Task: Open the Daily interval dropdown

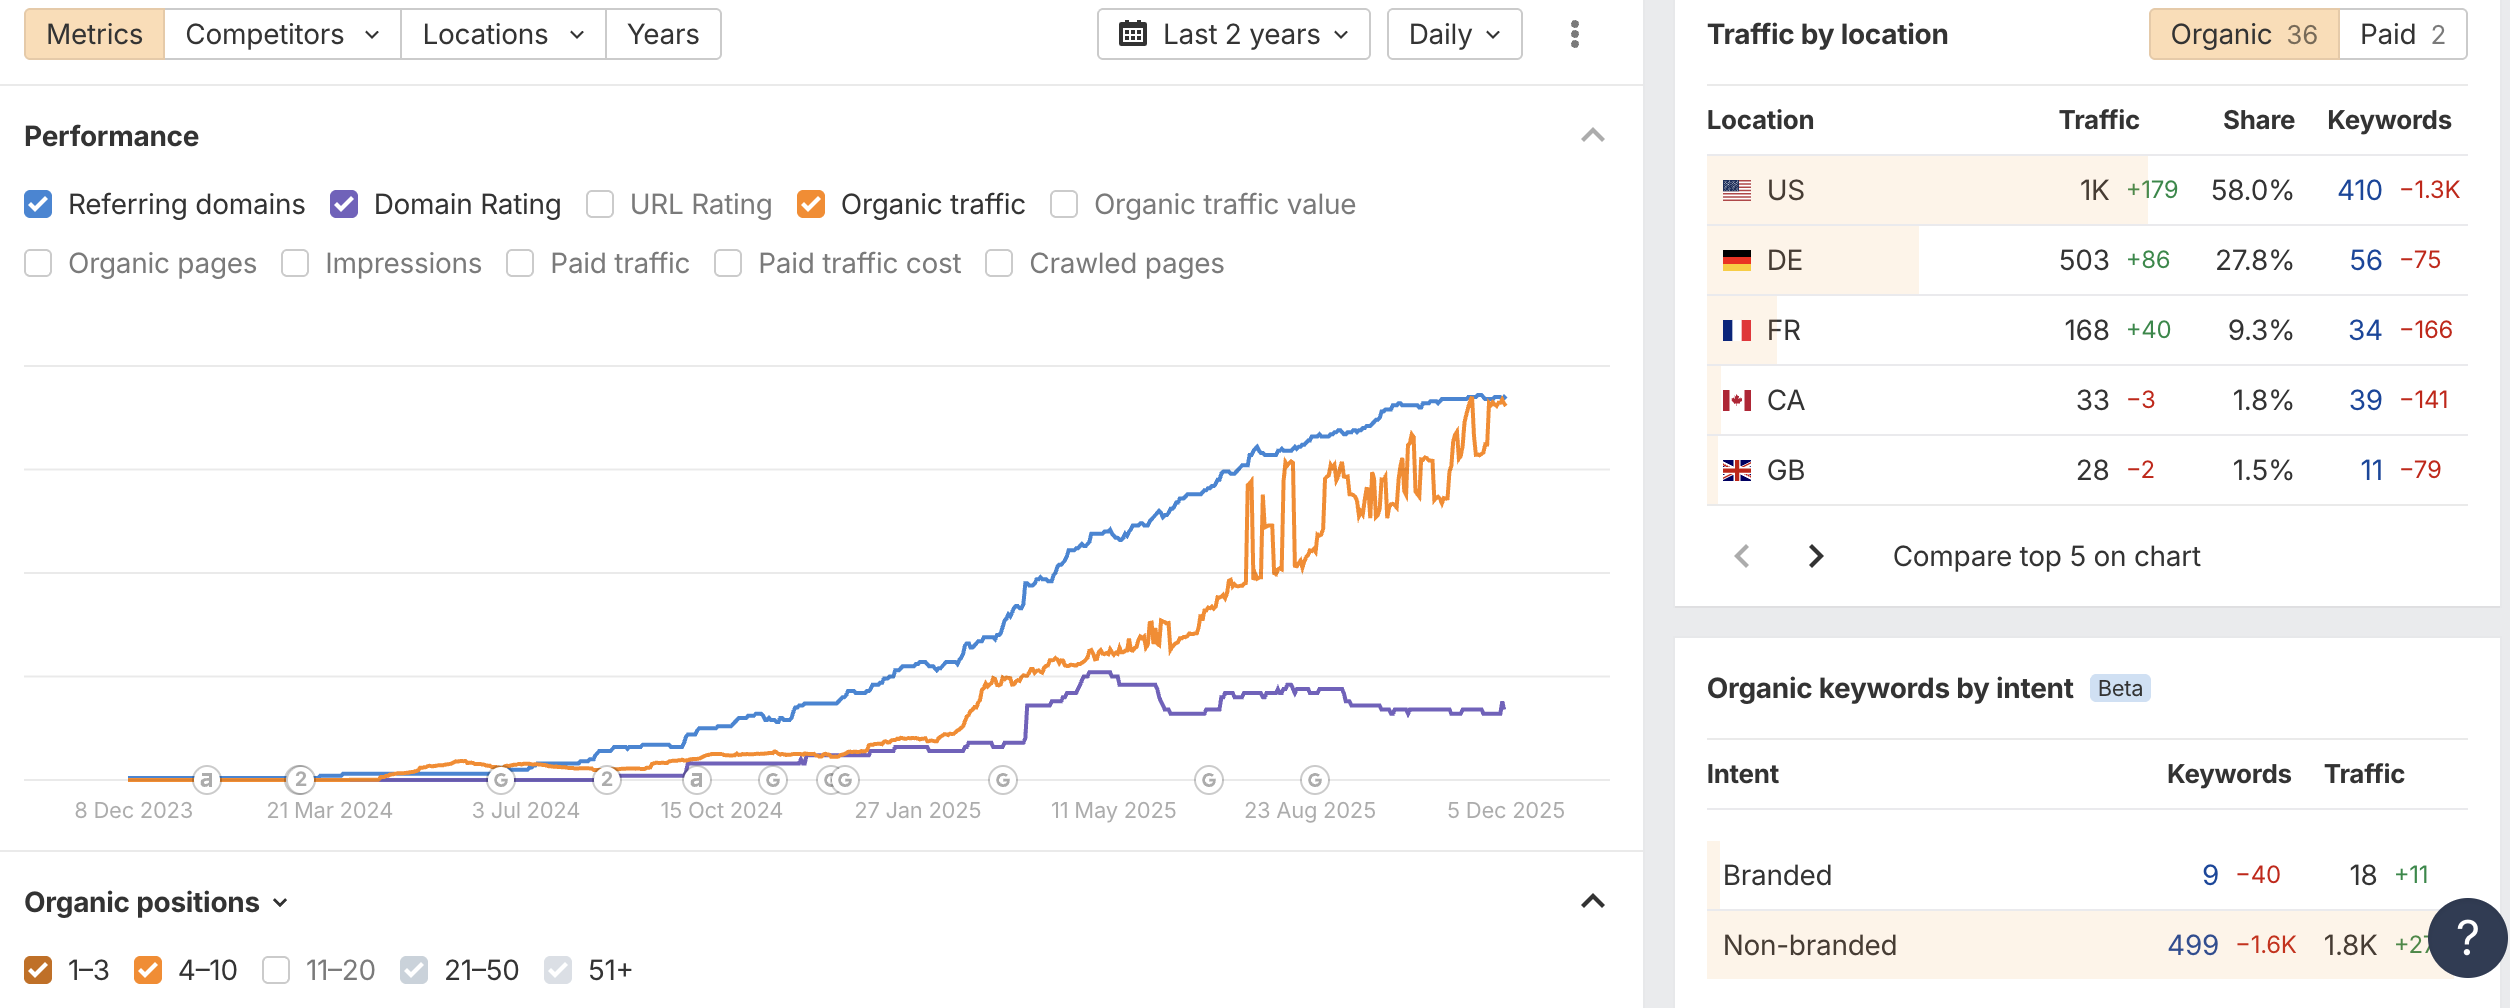Action: 1454,34
